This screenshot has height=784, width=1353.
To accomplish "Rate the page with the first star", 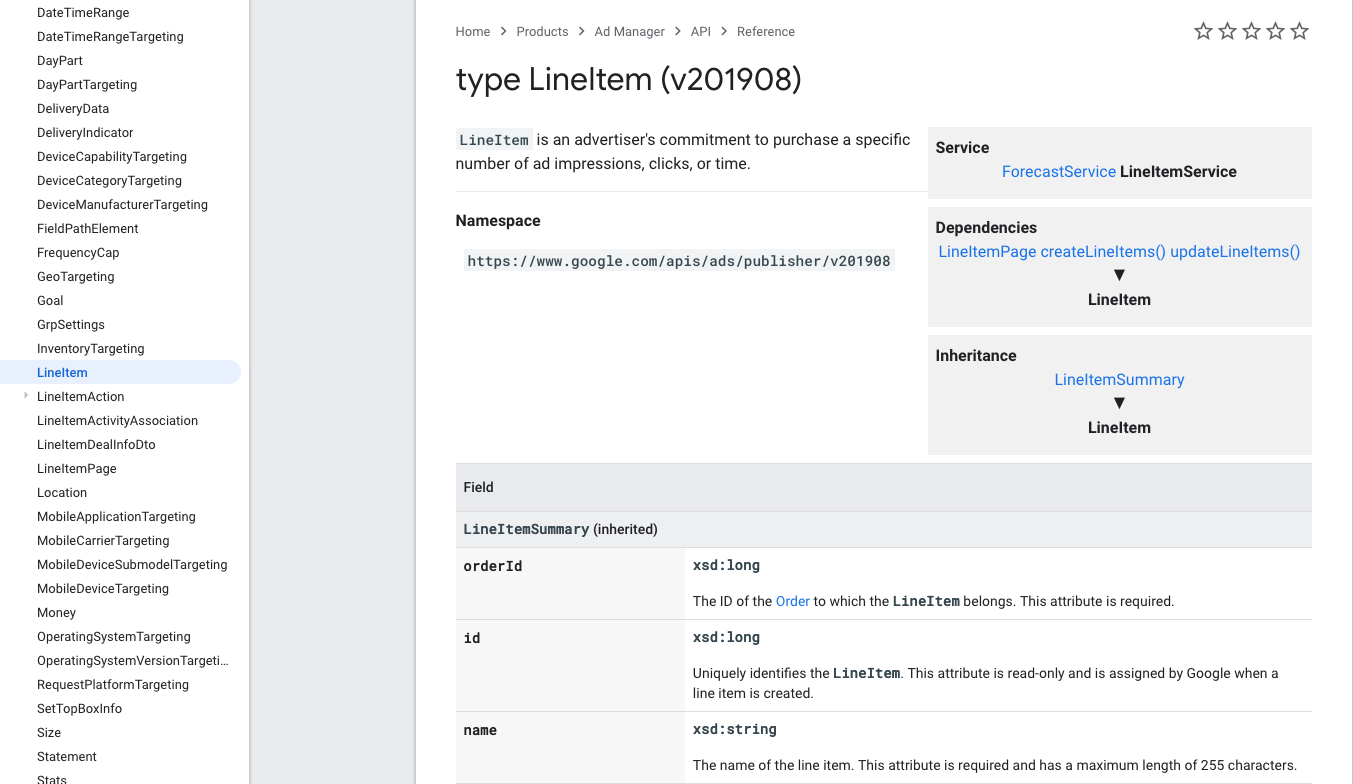I will [1203, 31].
